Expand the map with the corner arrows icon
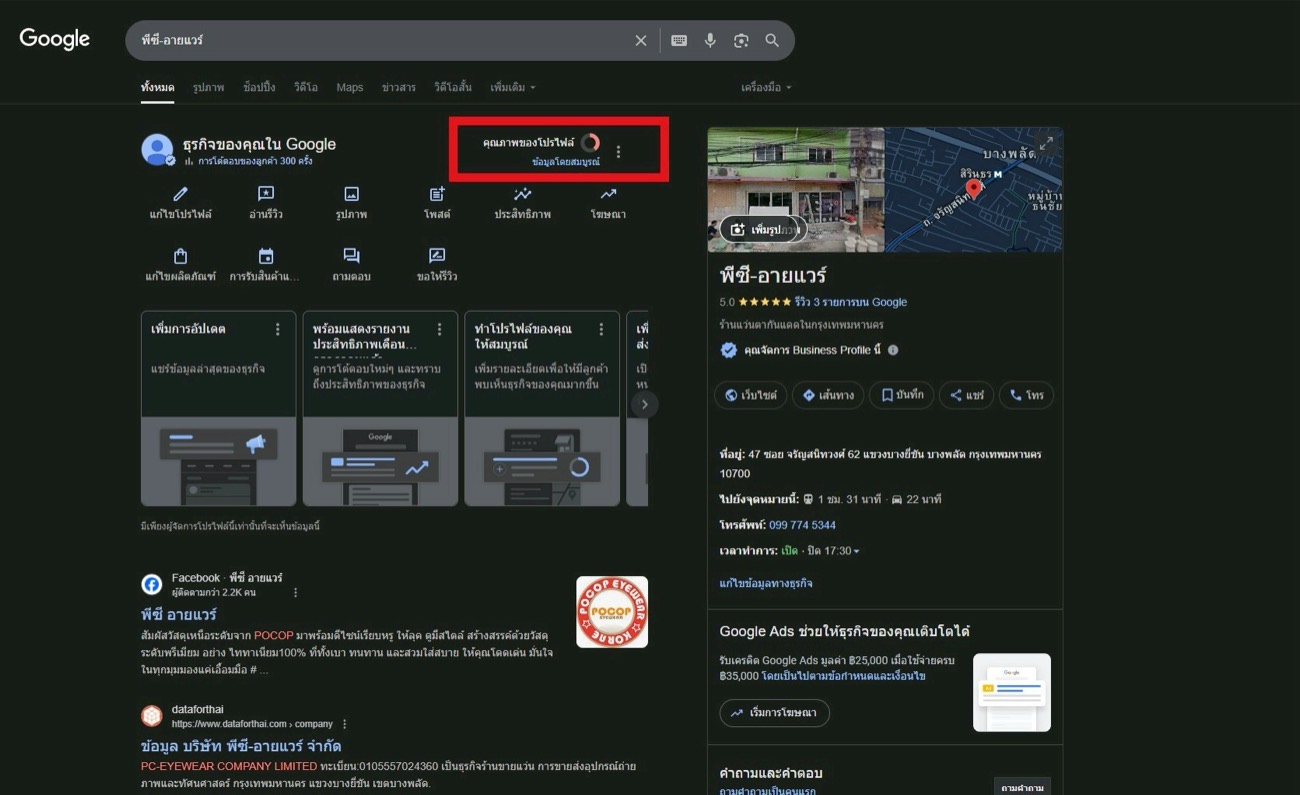The image size is (1300, 795). tap(1046, 143)
